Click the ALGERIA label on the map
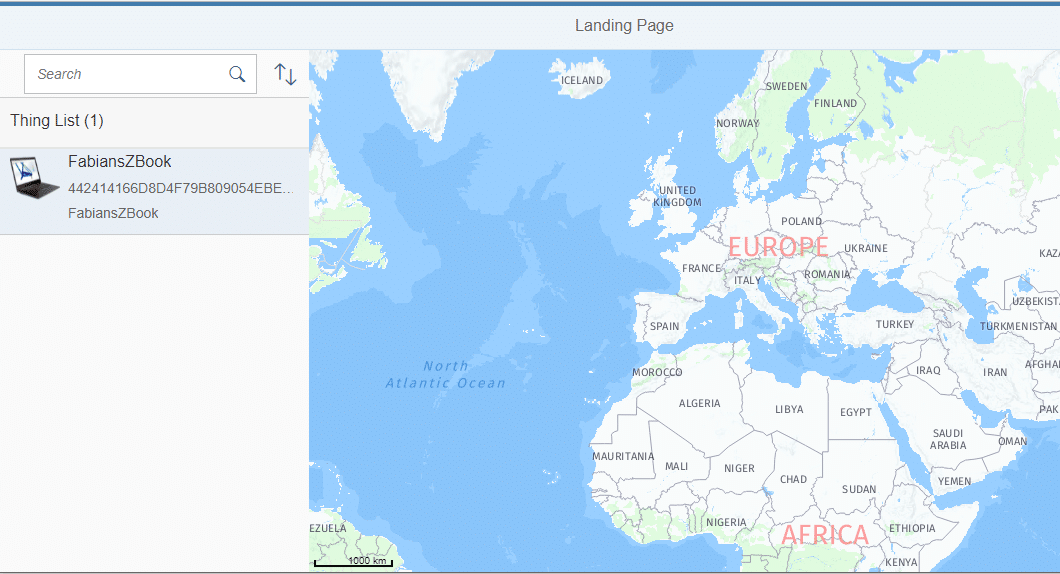Image resolution: width=1060 pixels, height=574 pixels. click(x=699, y=403)
